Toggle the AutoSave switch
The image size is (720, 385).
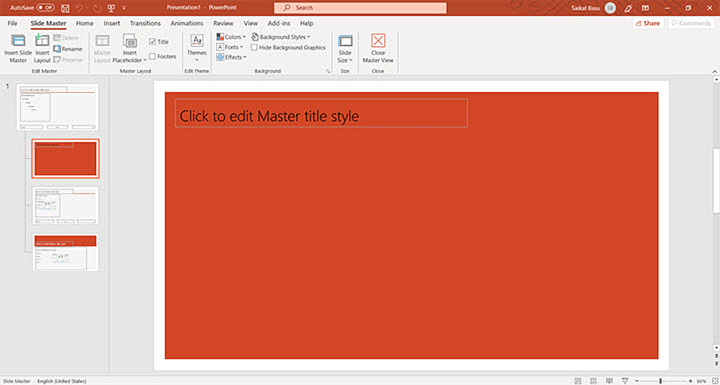coord(45,8)
